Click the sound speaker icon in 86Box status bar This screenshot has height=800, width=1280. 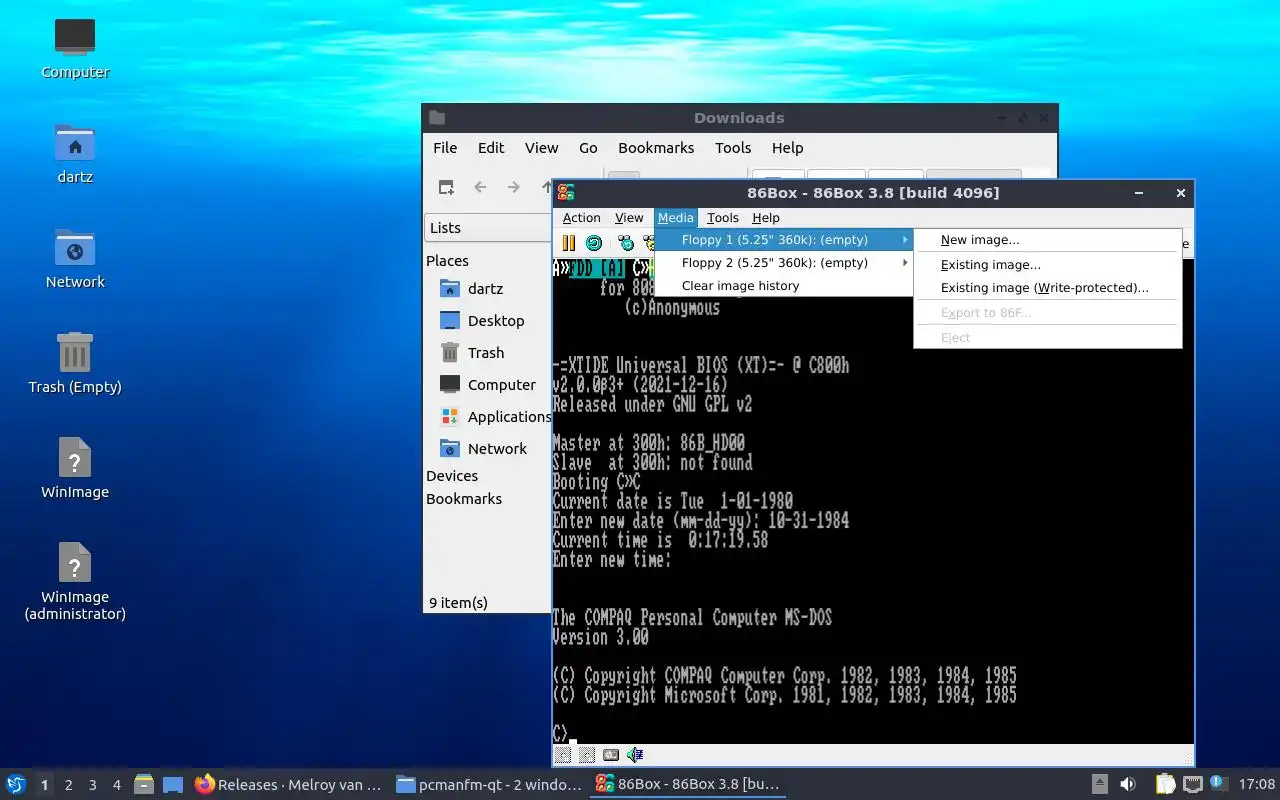(x=635, y=755)
